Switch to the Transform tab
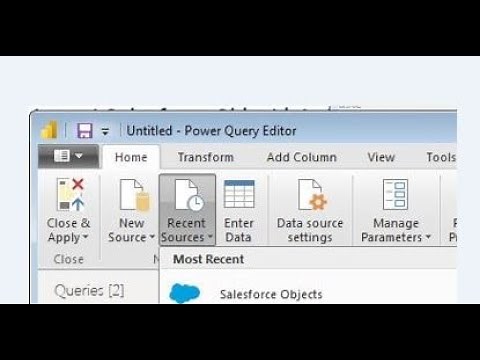This screenshot has width=480, height=360. [x=206, y=157]
